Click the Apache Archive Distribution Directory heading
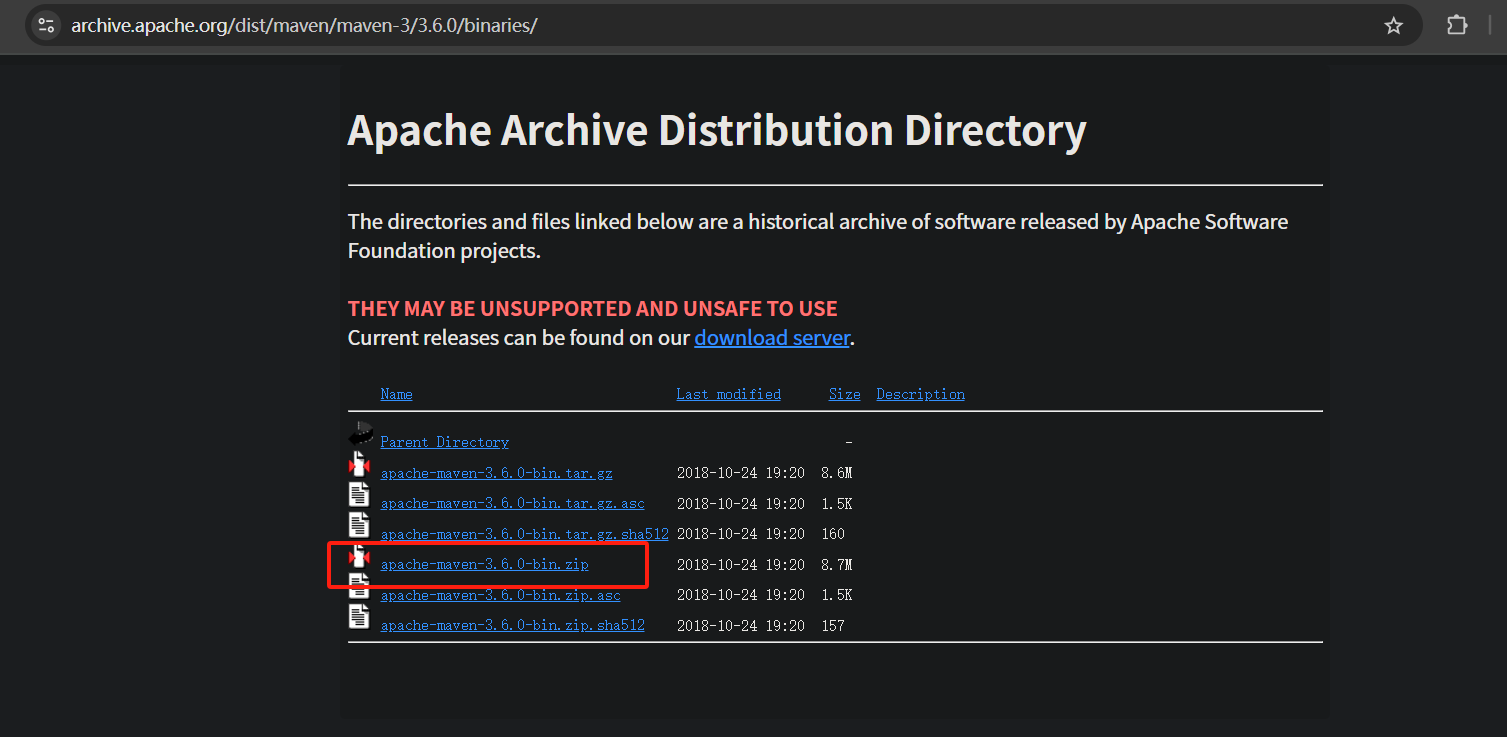Image resolution: width=1507 pixels, height=737 pixels. click(716, 131)
